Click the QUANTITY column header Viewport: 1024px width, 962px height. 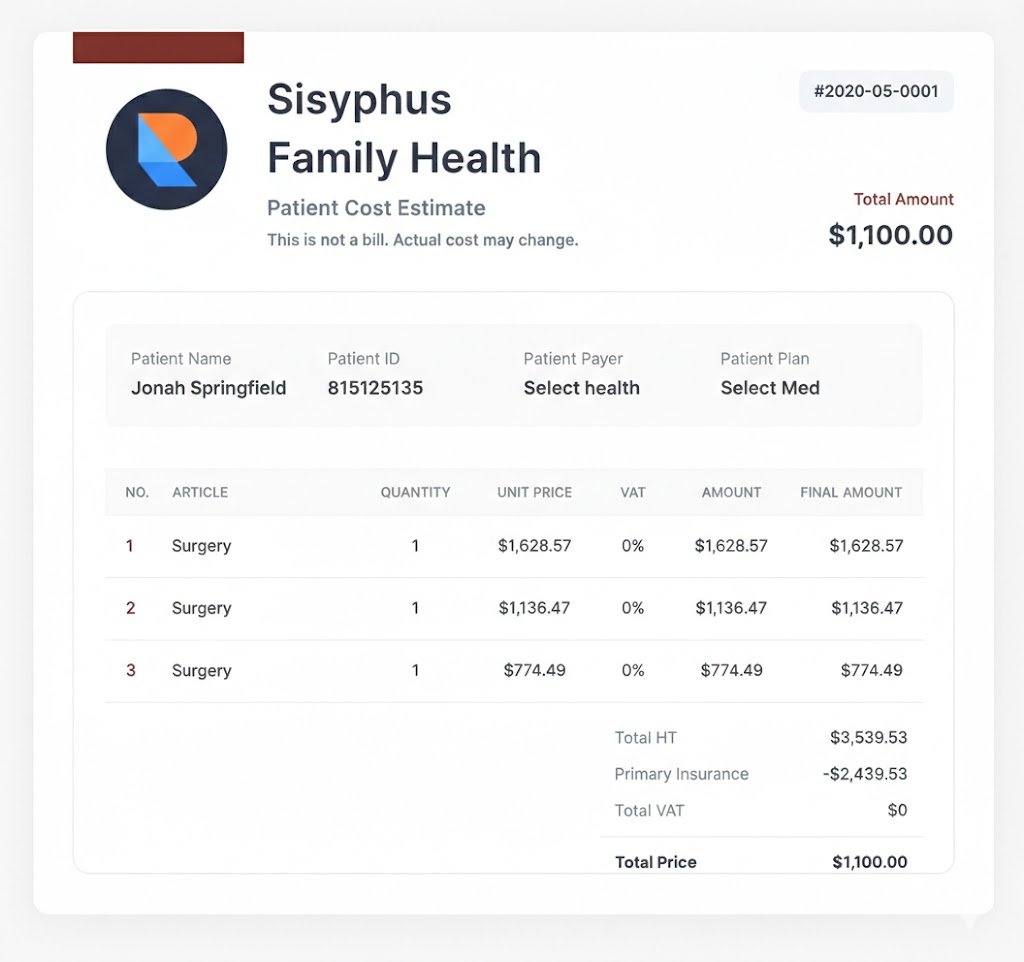[x=415, y=492]
